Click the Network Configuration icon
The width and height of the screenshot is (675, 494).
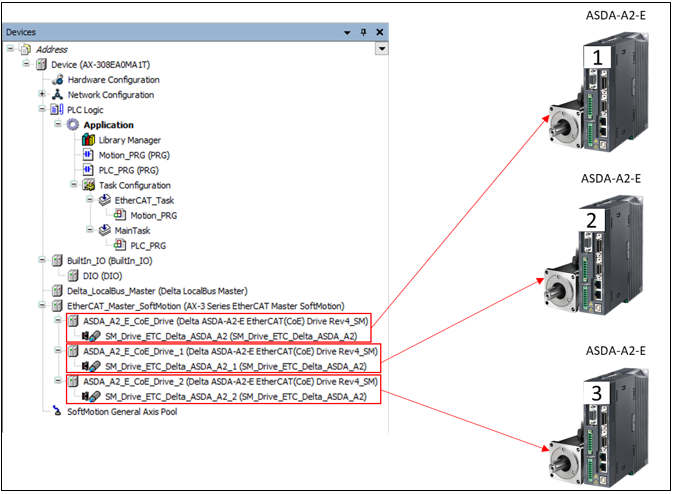pyautogui.click(x=58, y=95)
